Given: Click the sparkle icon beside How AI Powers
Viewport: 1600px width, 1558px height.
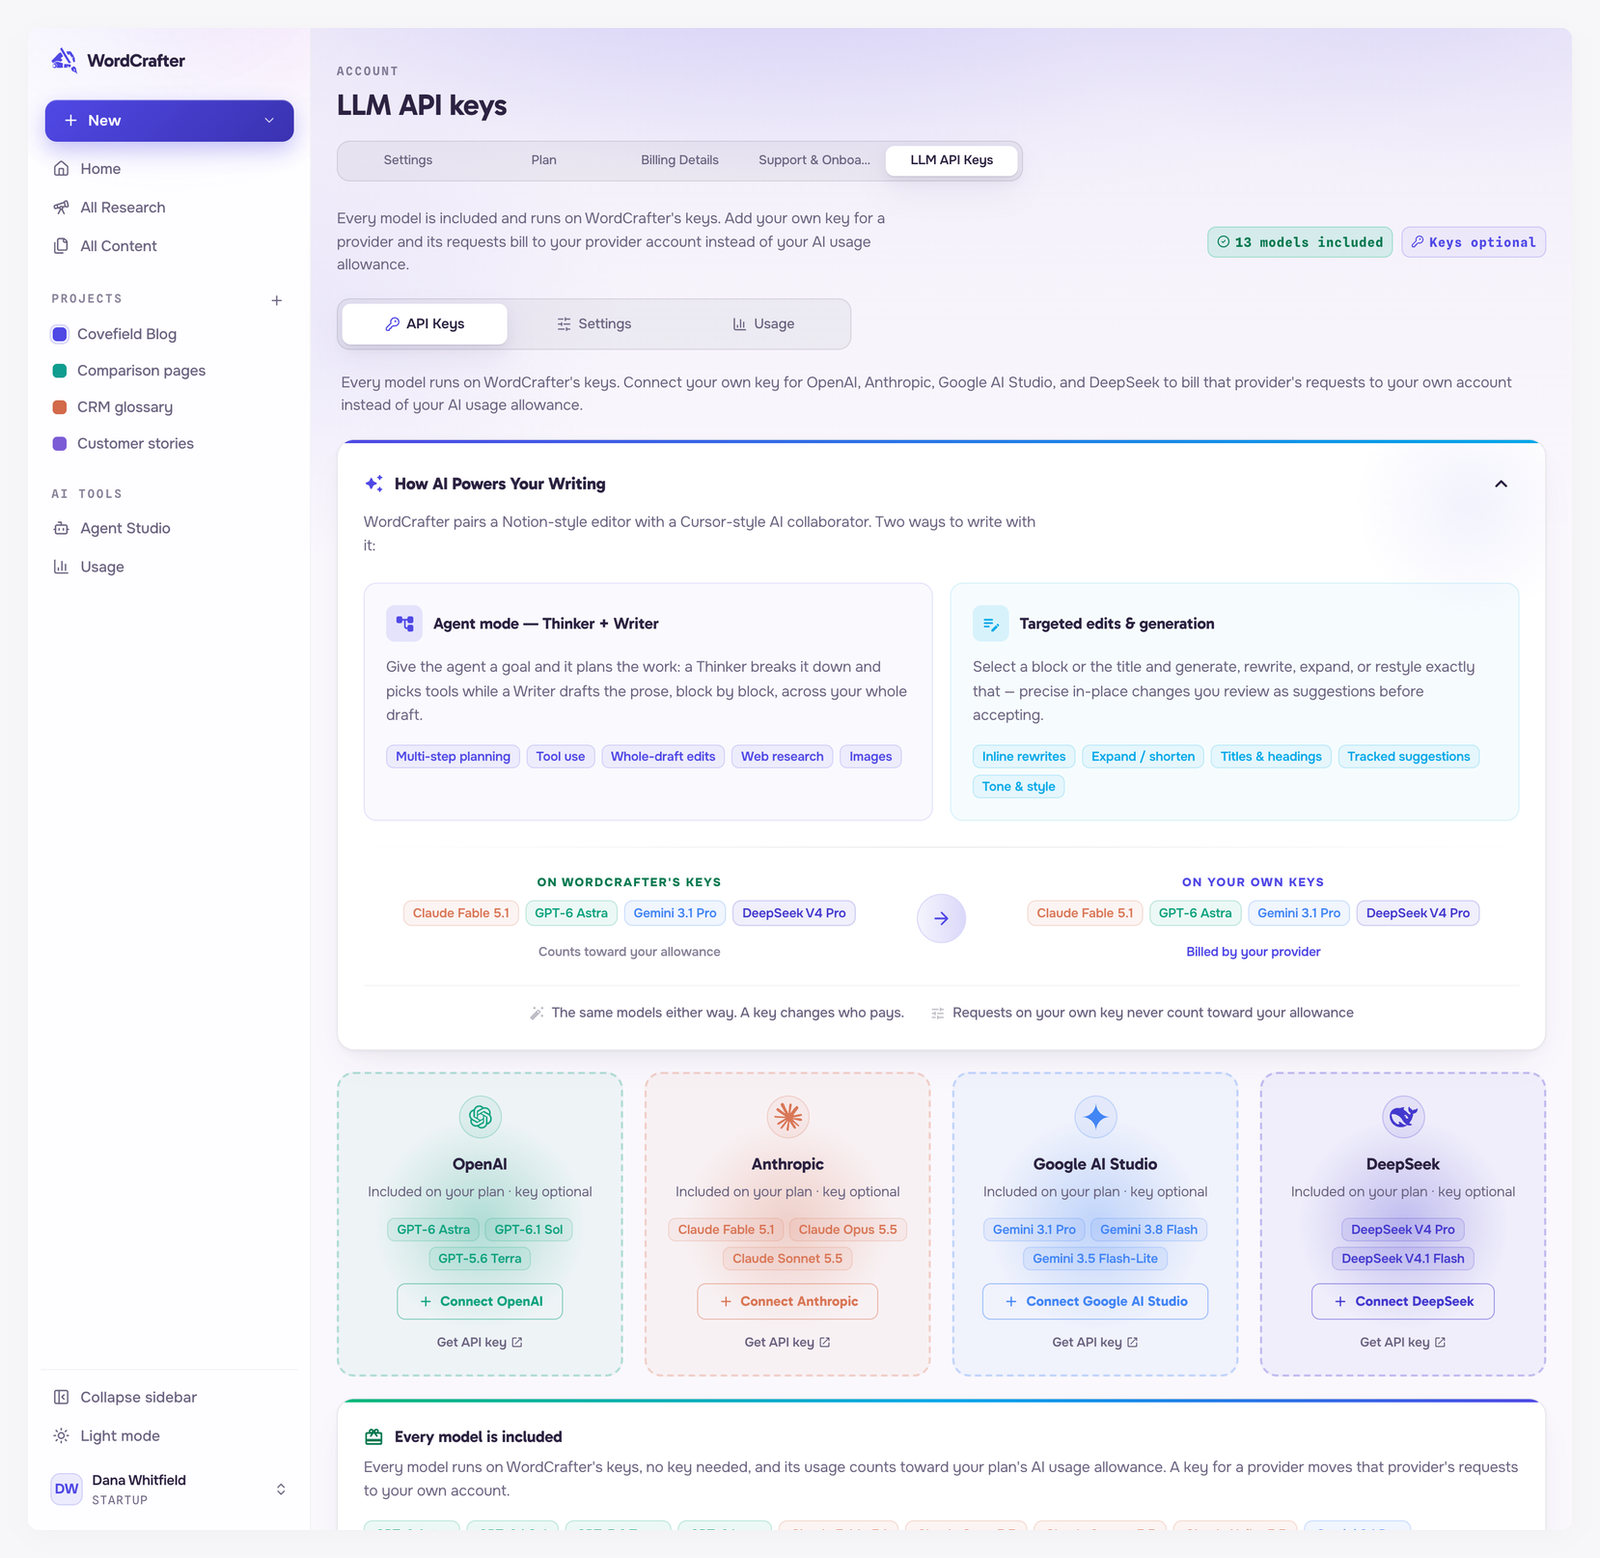Looking at the screenshot, I should (374, 484).
